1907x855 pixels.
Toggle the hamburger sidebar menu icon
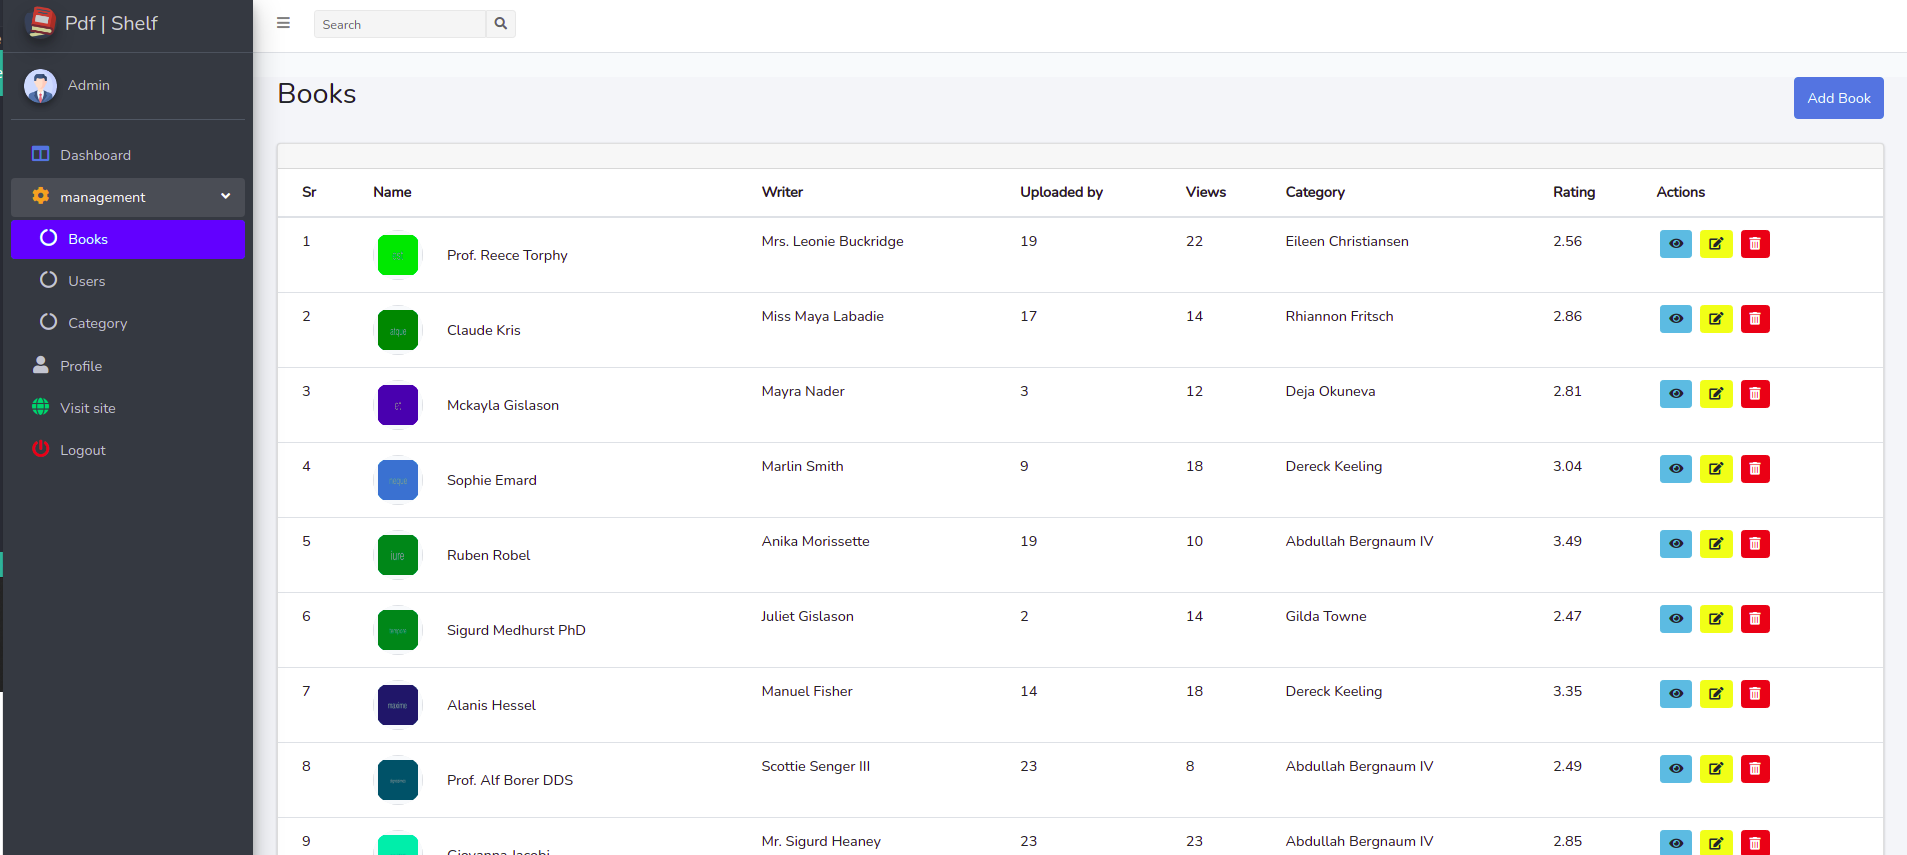tap(284, 23)
